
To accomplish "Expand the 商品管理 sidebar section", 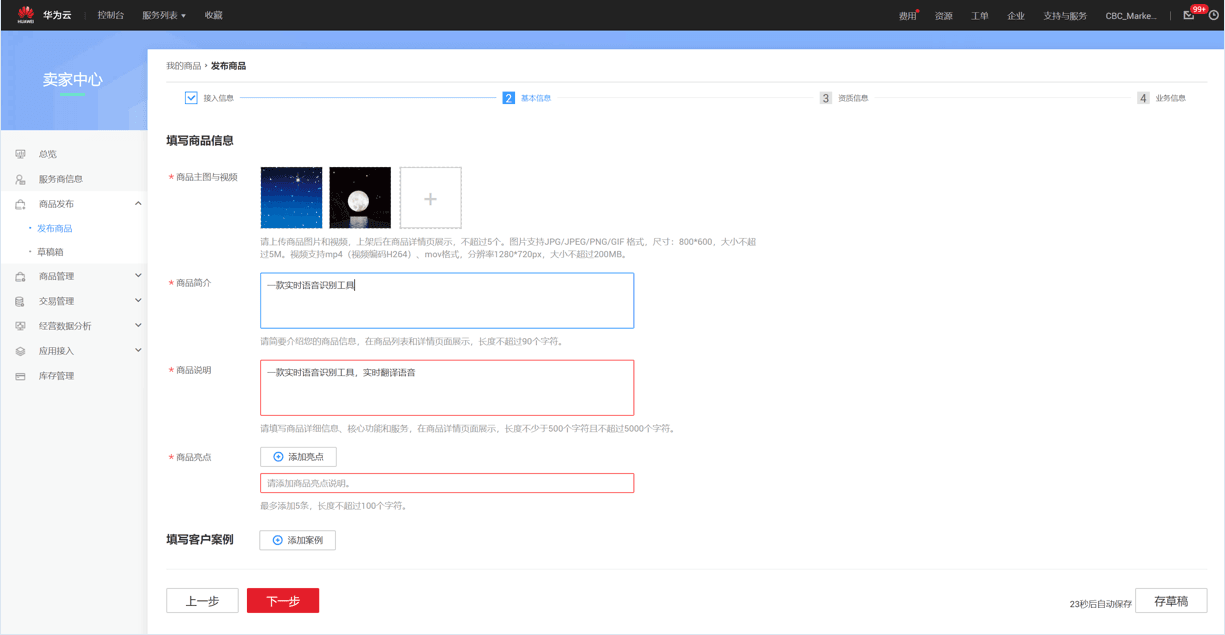I will click(138, 276).
